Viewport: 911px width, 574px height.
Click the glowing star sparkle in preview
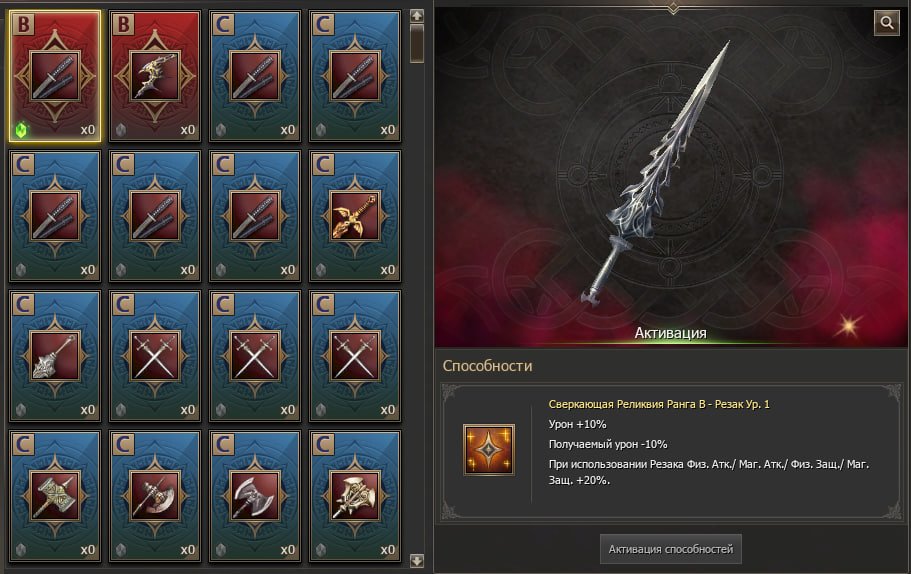point(848,327)
